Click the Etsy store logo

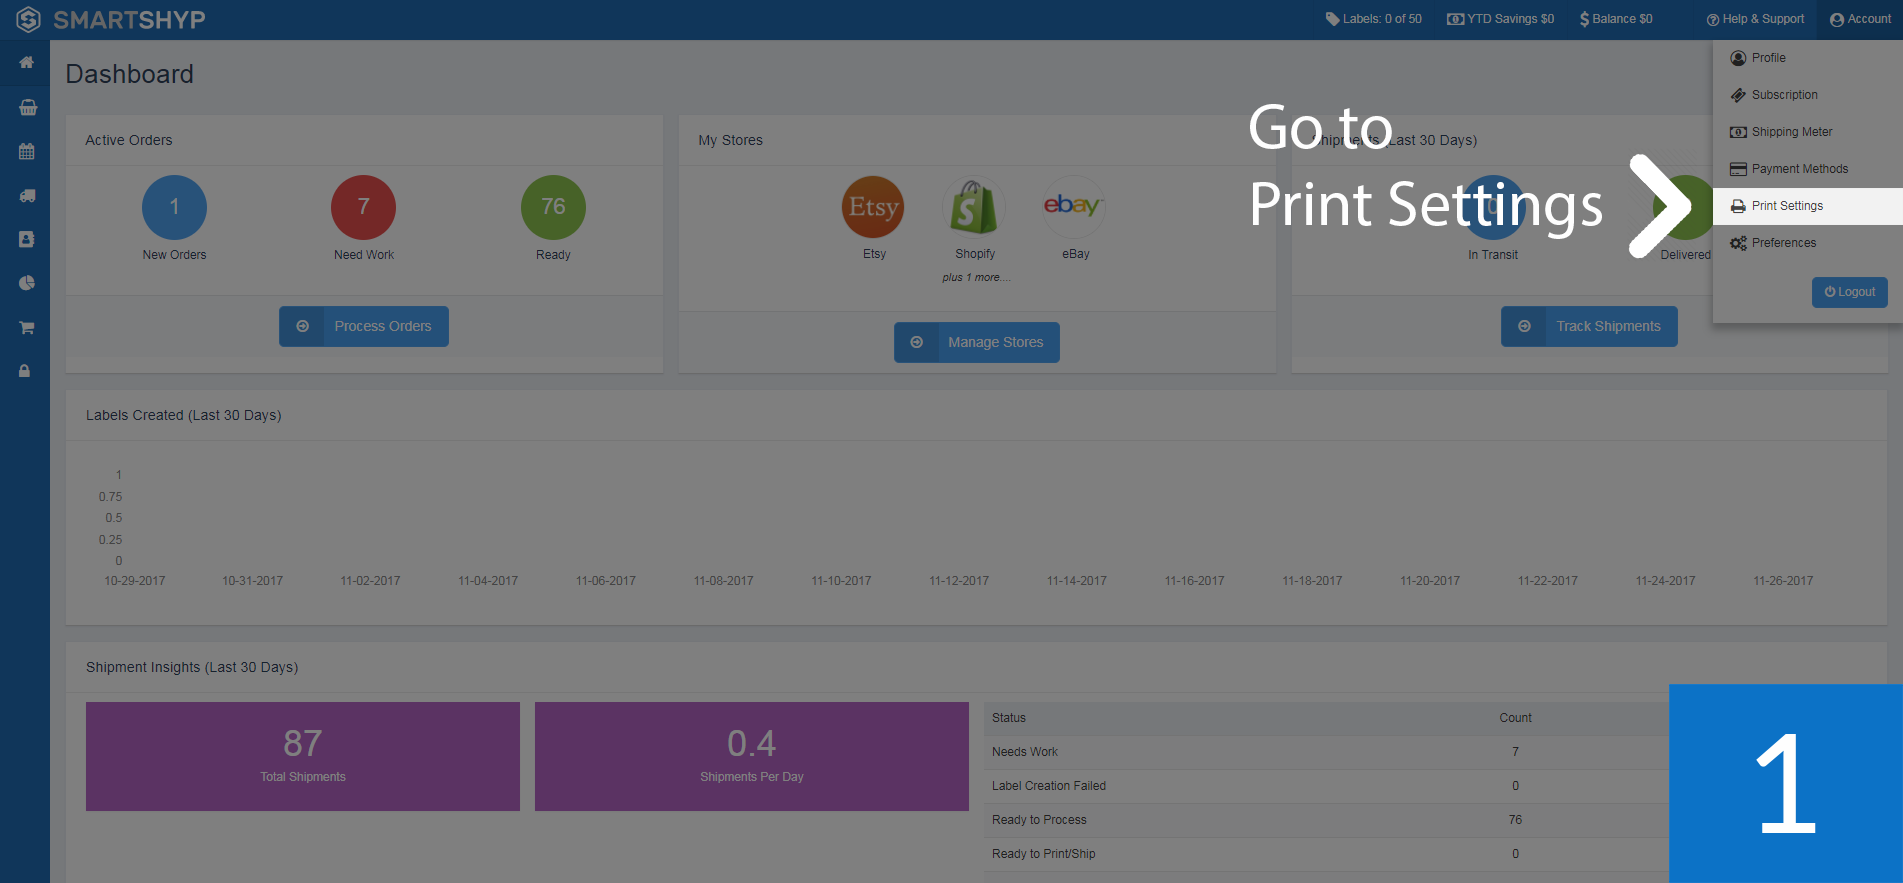click(x=873, y=207)
